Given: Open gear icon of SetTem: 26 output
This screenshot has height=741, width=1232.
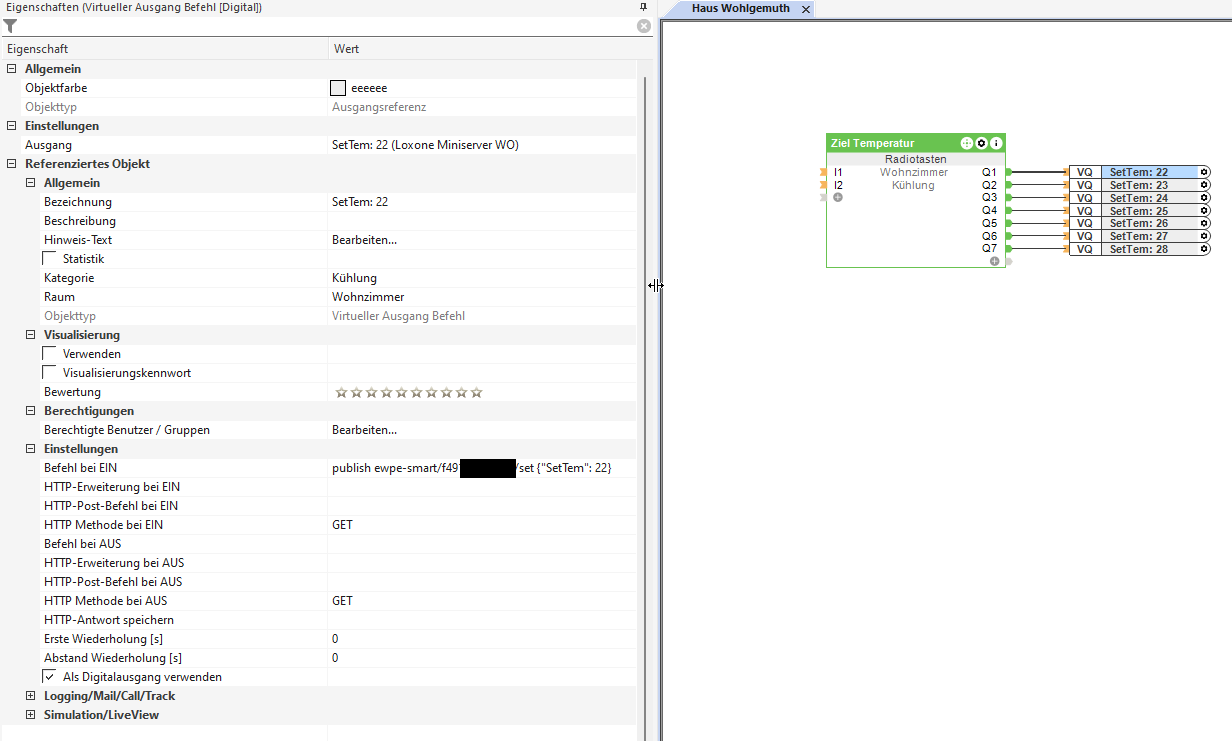Looking at the screenshot, I should (1204, 223).
